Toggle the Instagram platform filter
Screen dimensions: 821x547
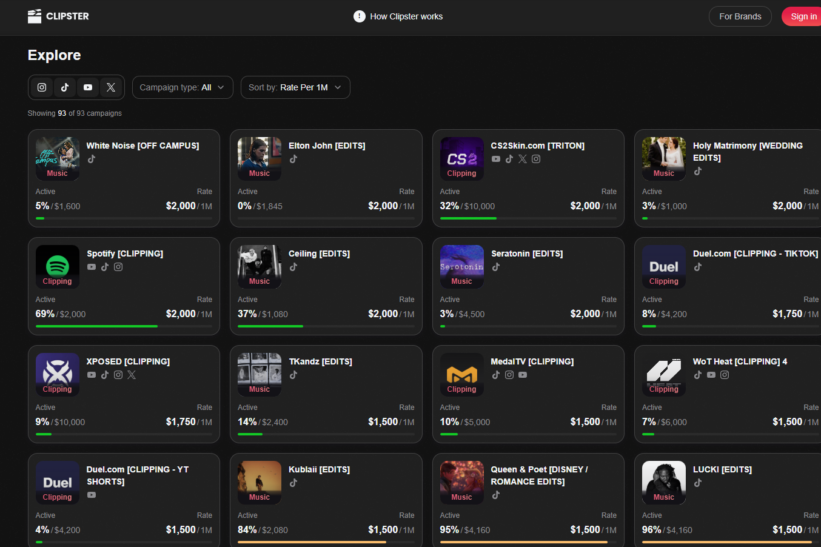pos(42,87)
